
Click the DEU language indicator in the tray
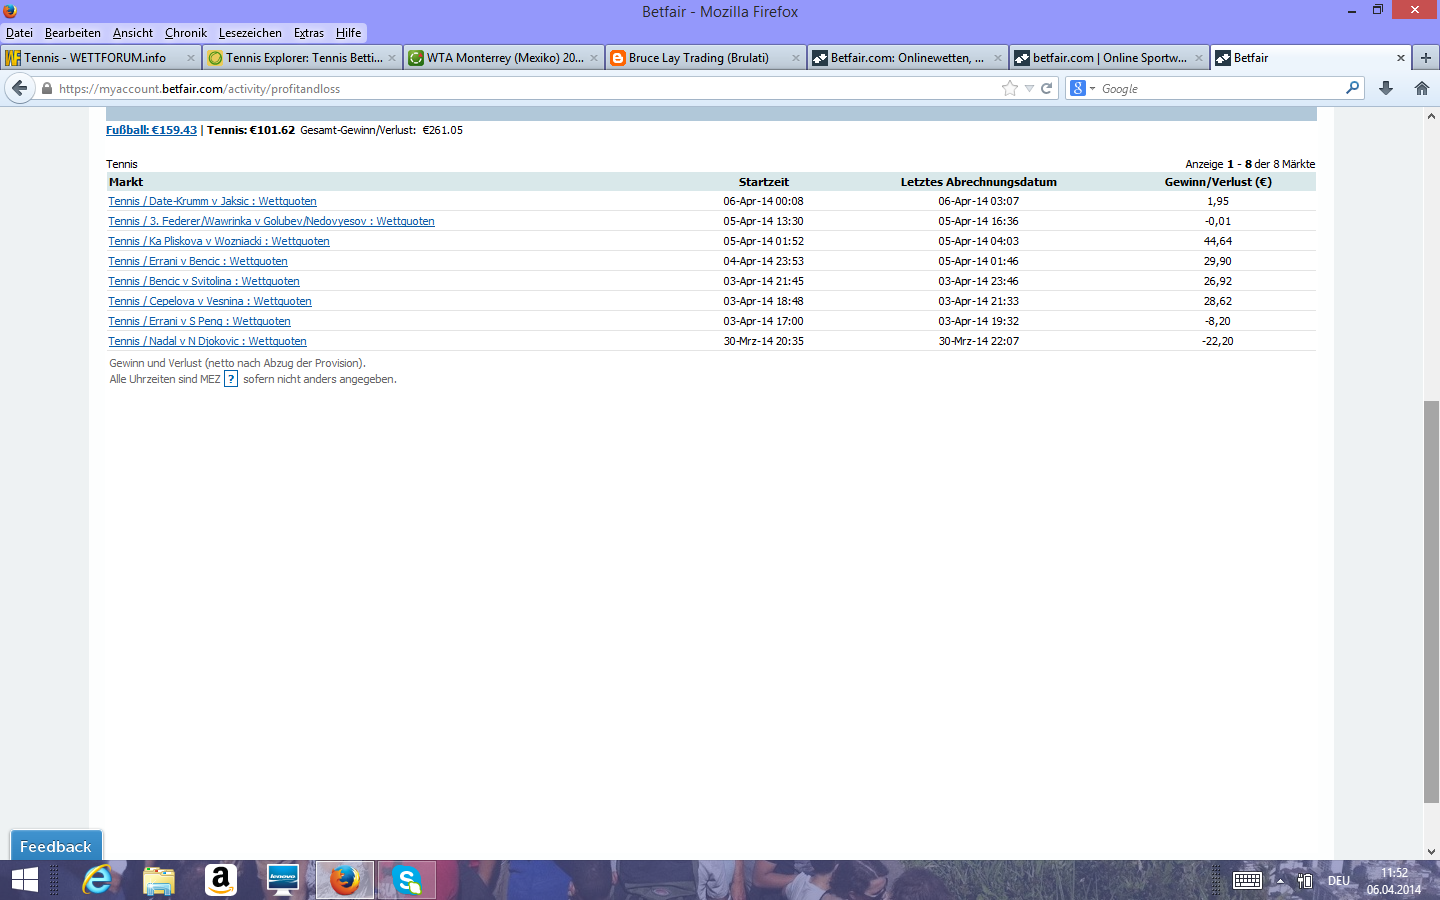[x=1339, y=881]
